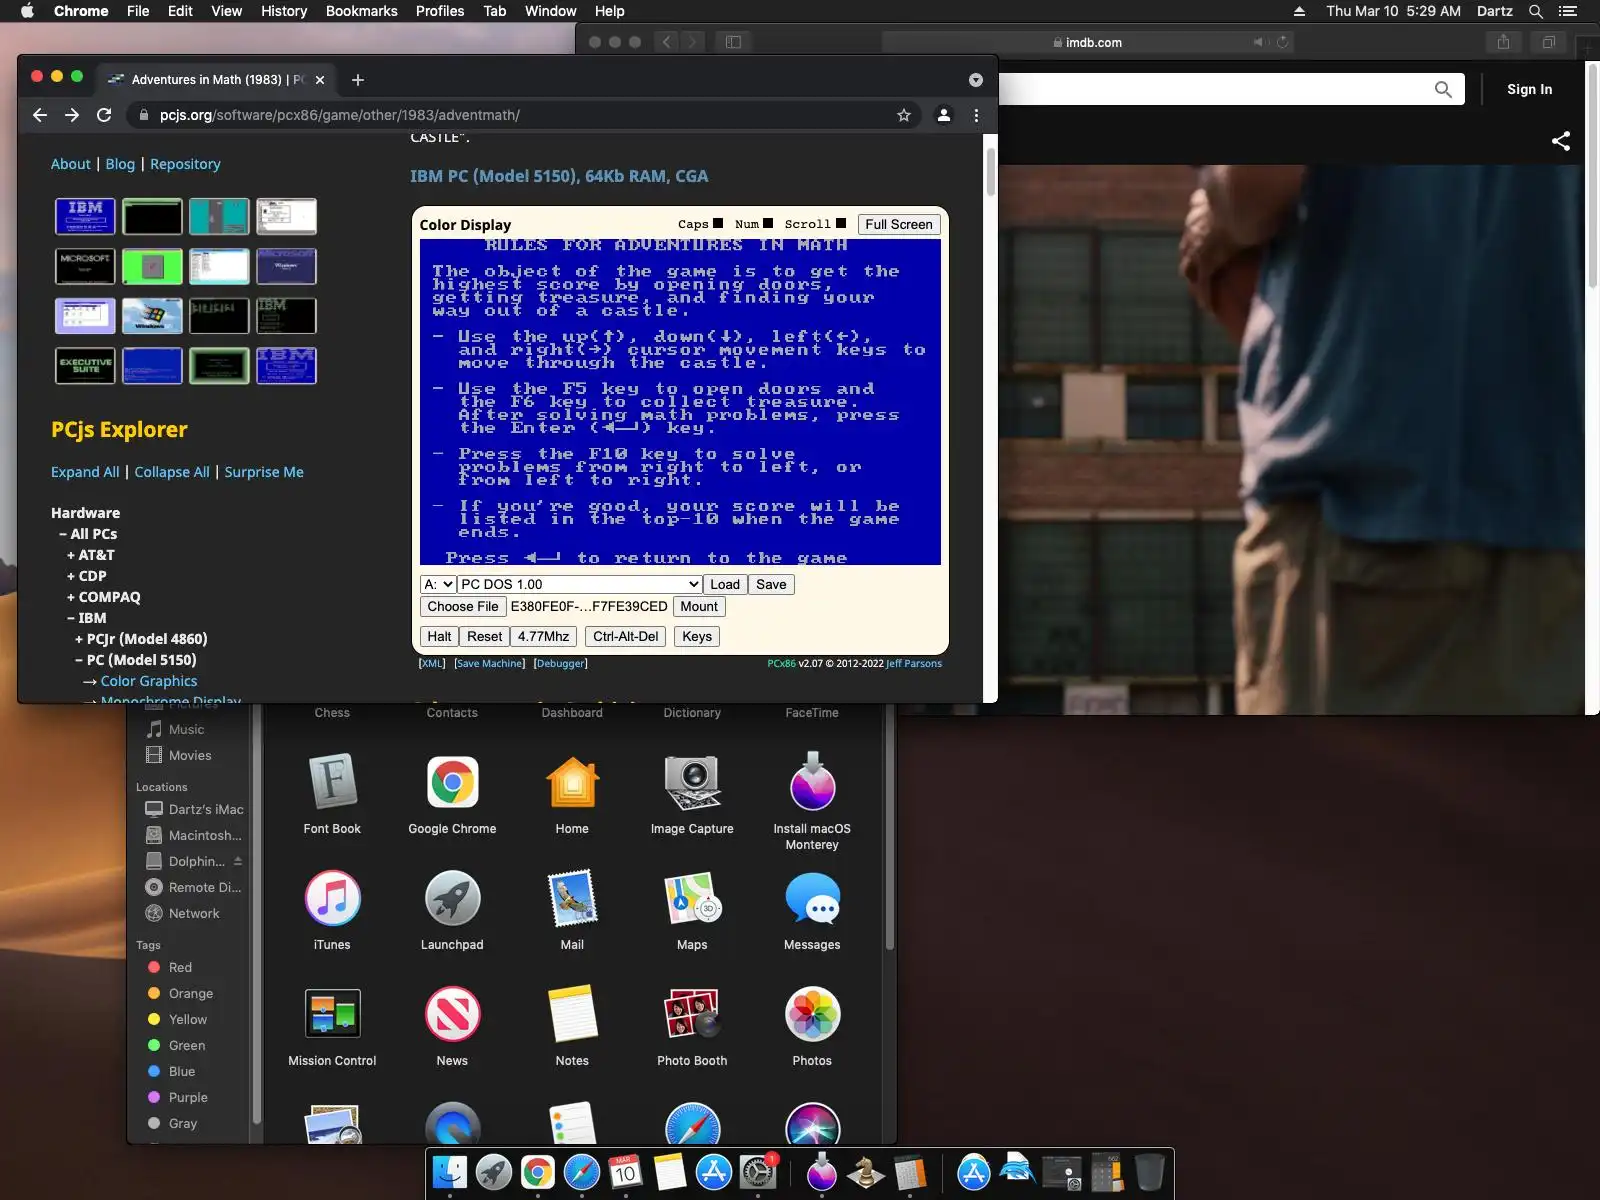Click the Chrome address bar

pos(520,115)
